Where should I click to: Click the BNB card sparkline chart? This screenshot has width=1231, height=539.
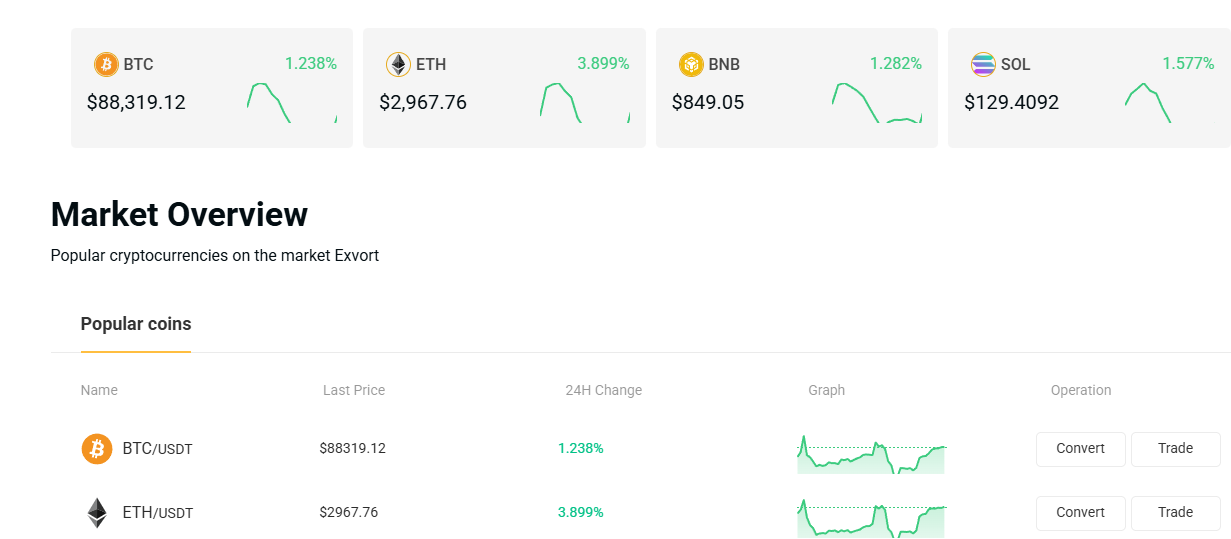(876, 103)
